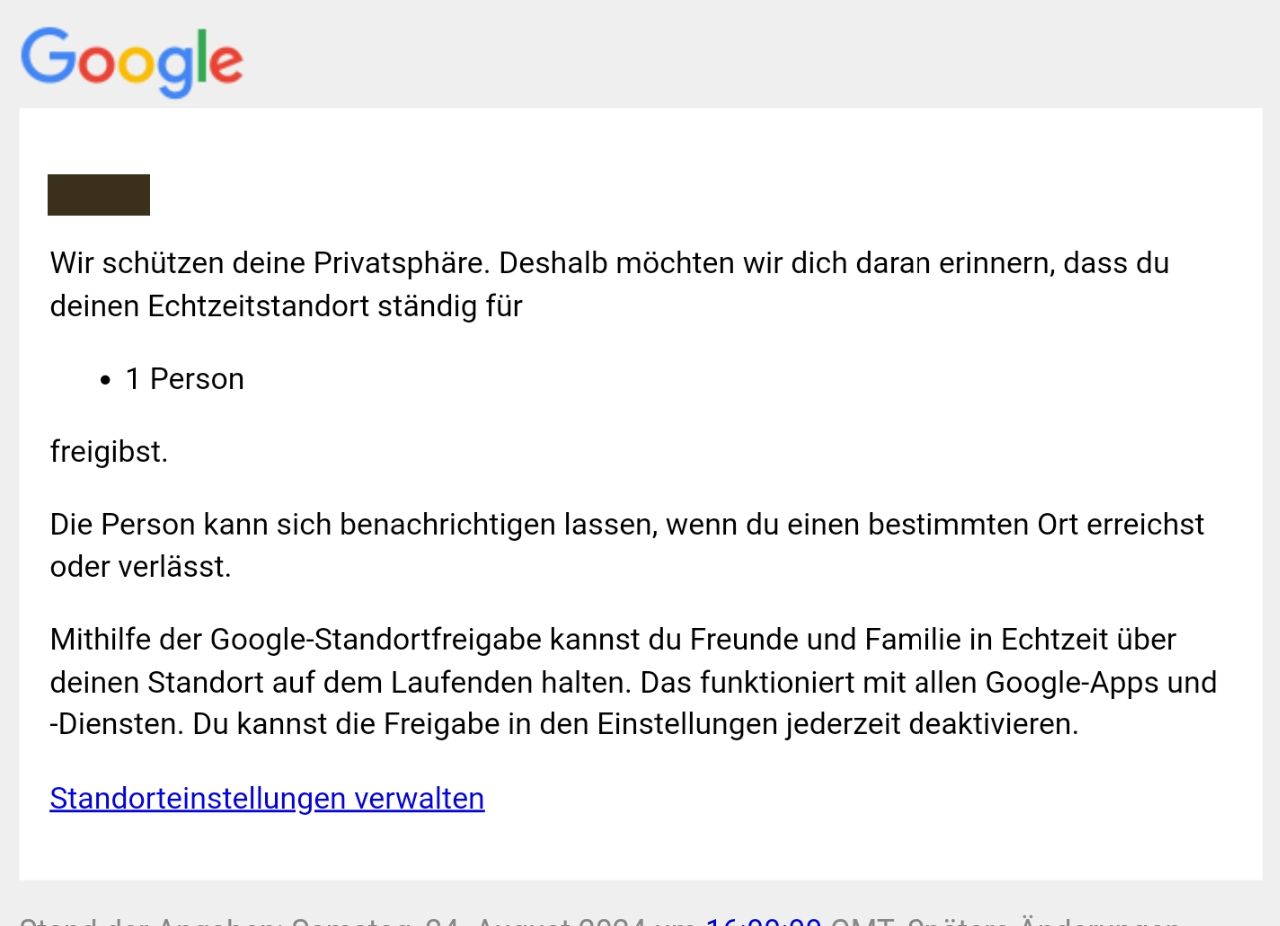
Task: Click the Google logo
Action: click(132, 62)
